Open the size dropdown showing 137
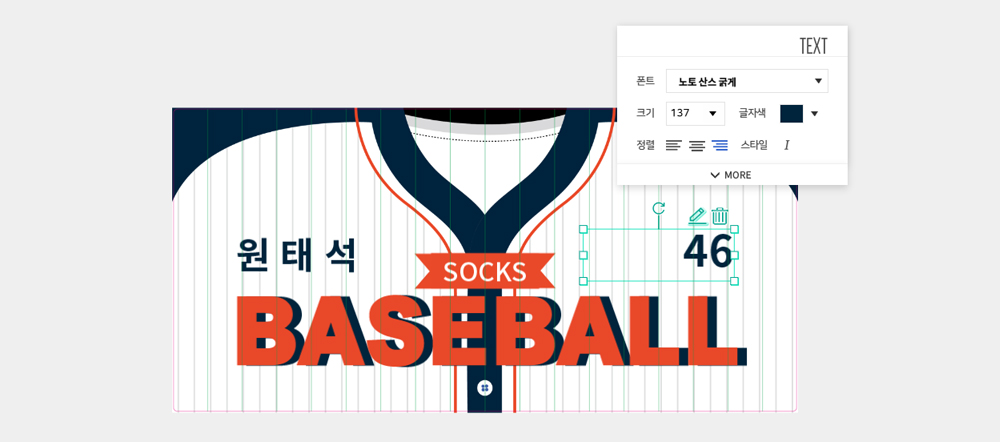Image resolution: width=1000 pixels, height=442 pixels. coord(695,113)
